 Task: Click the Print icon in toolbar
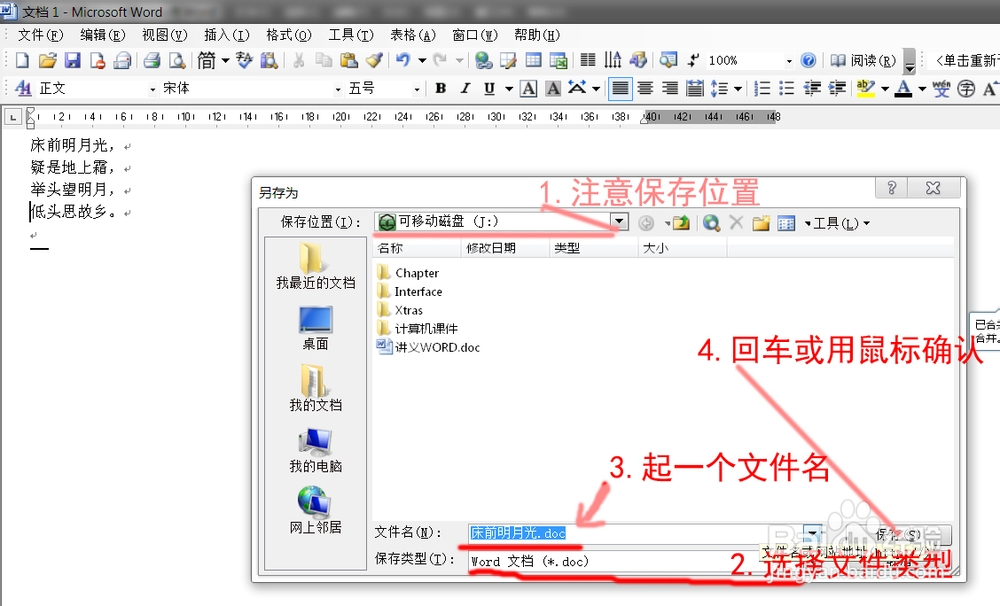152,60
